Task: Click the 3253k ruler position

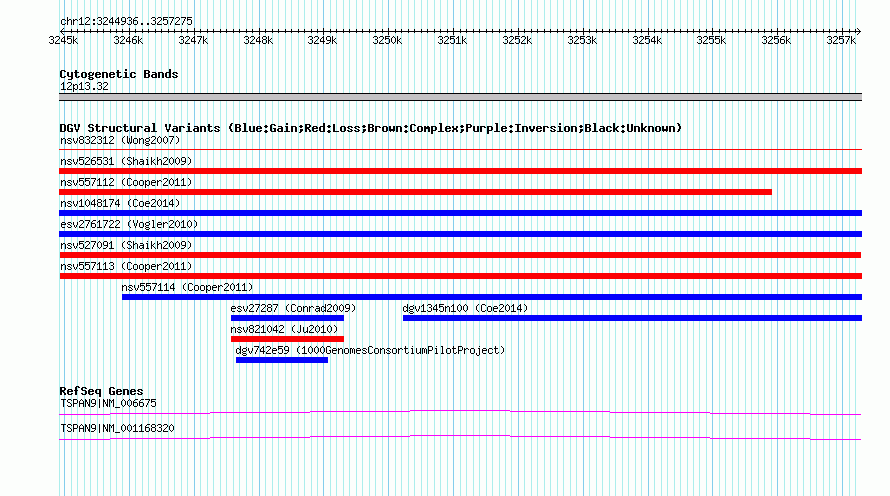Action: pyautogui.click(x=582, y=40)
